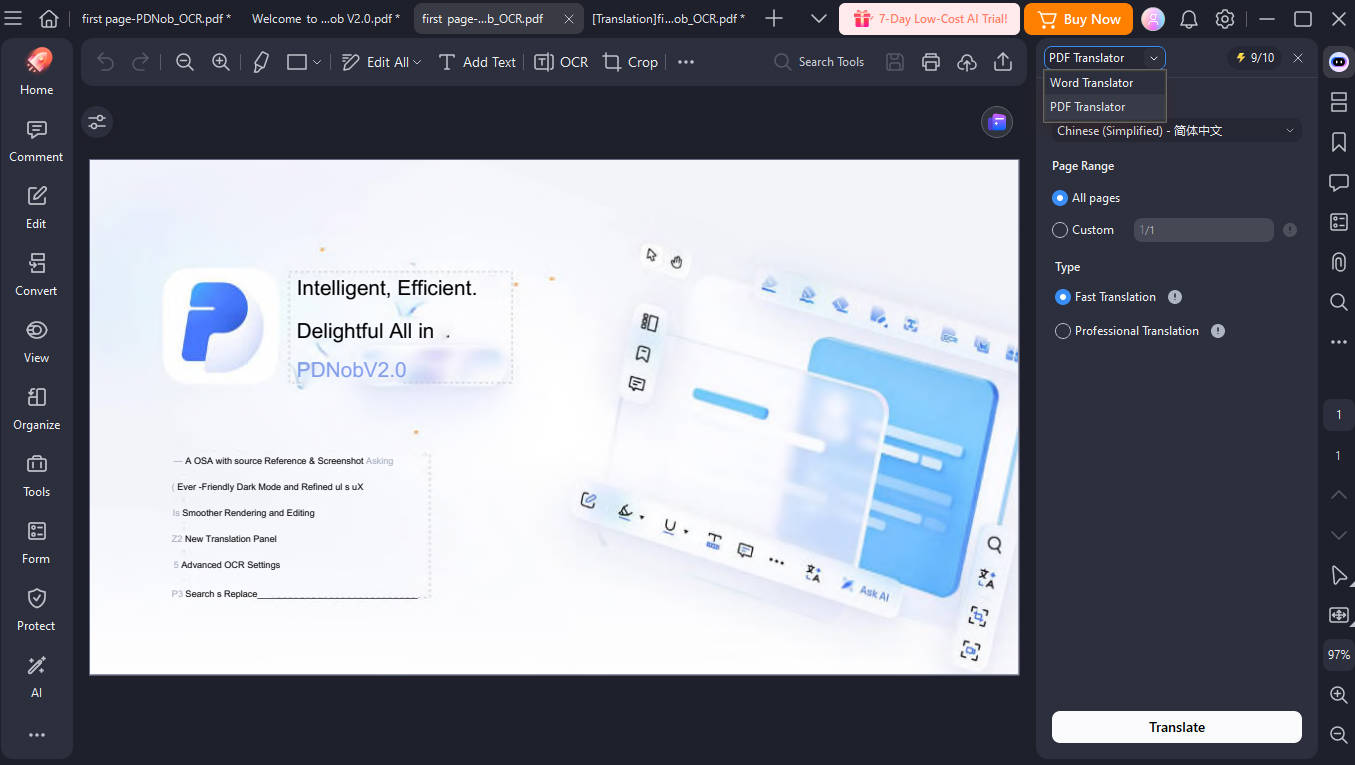
Task: Choose PDF Translator from dropdown list
Action: coord(1105,107)
